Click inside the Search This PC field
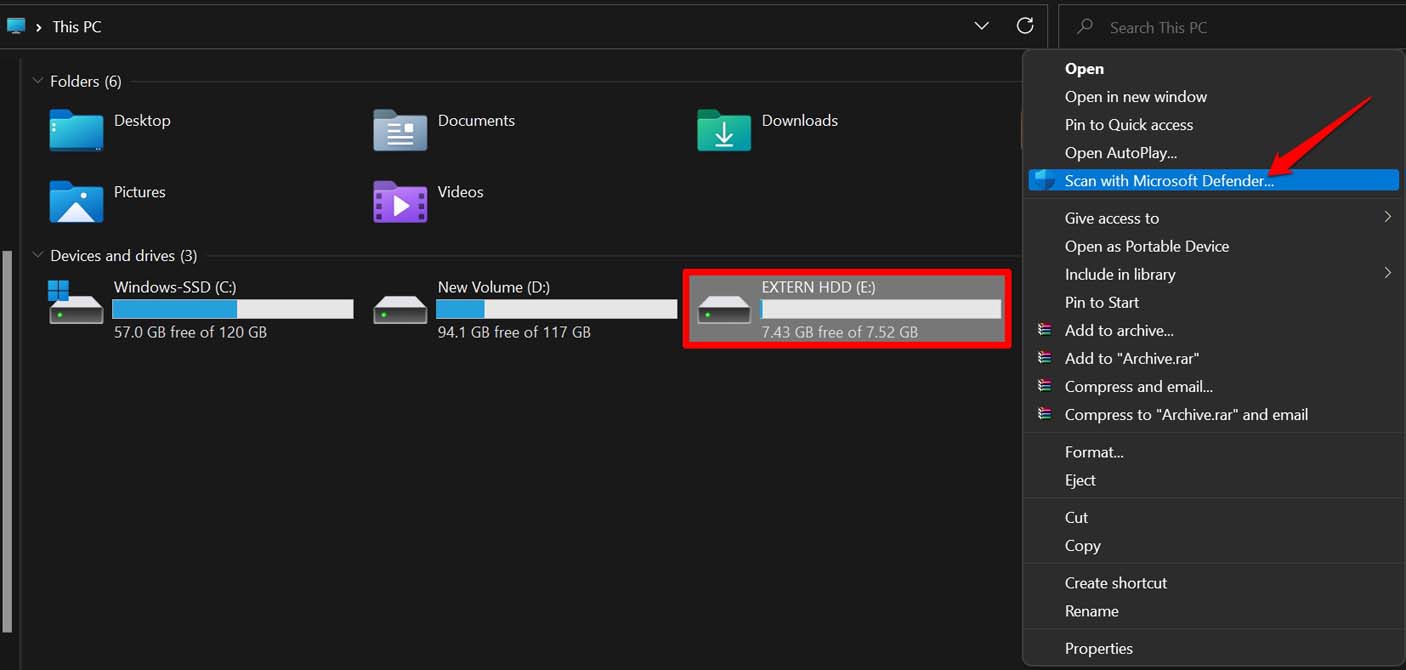 click(1180, 27)
